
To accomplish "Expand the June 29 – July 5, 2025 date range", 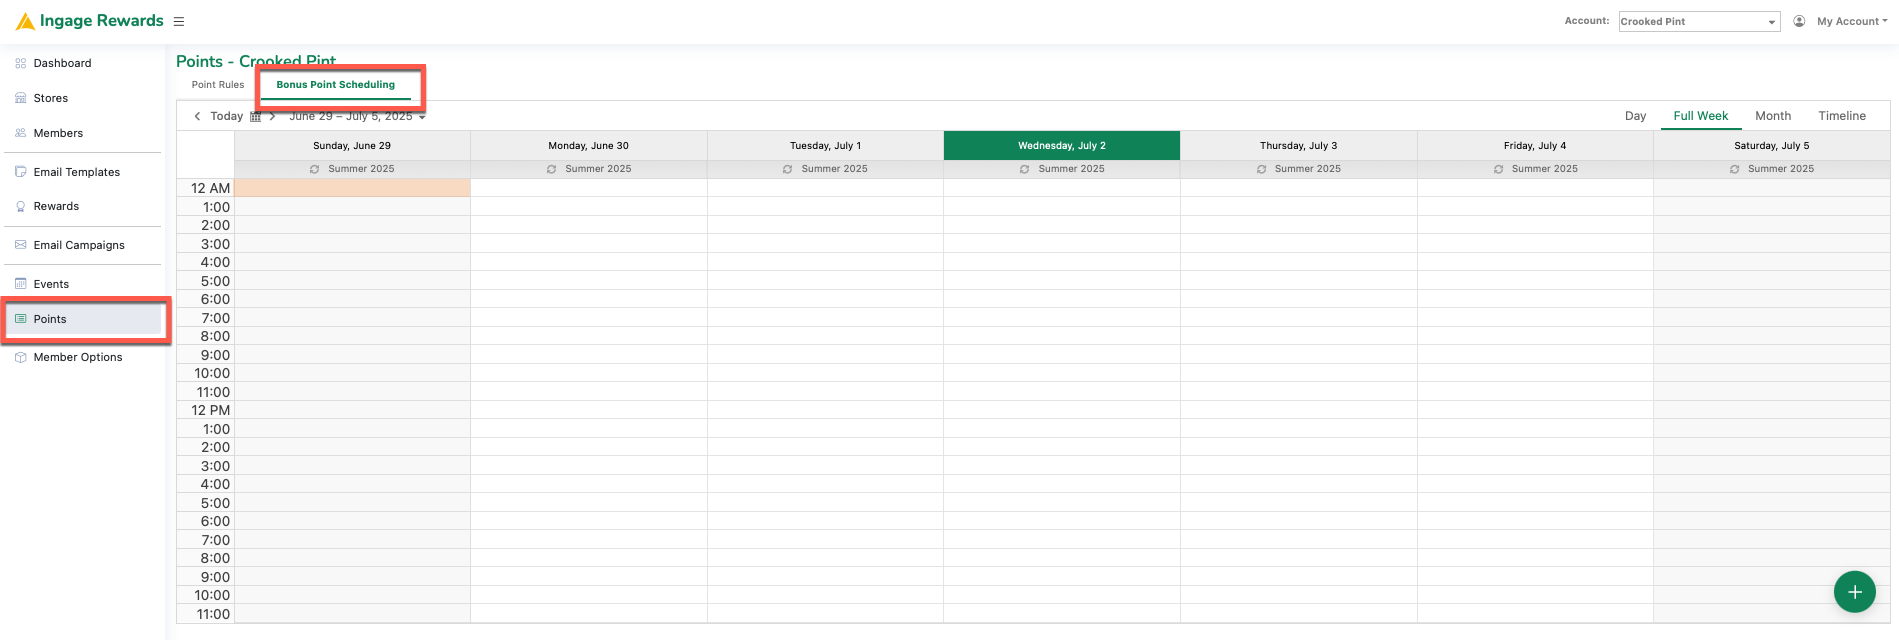I will [x=358, y=116].
